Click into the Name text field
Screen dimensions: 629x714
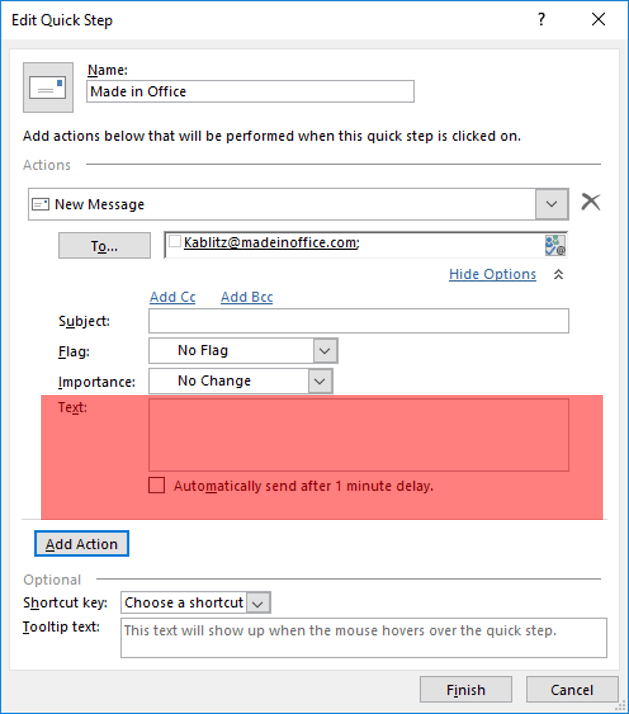(x=250, y=91)
